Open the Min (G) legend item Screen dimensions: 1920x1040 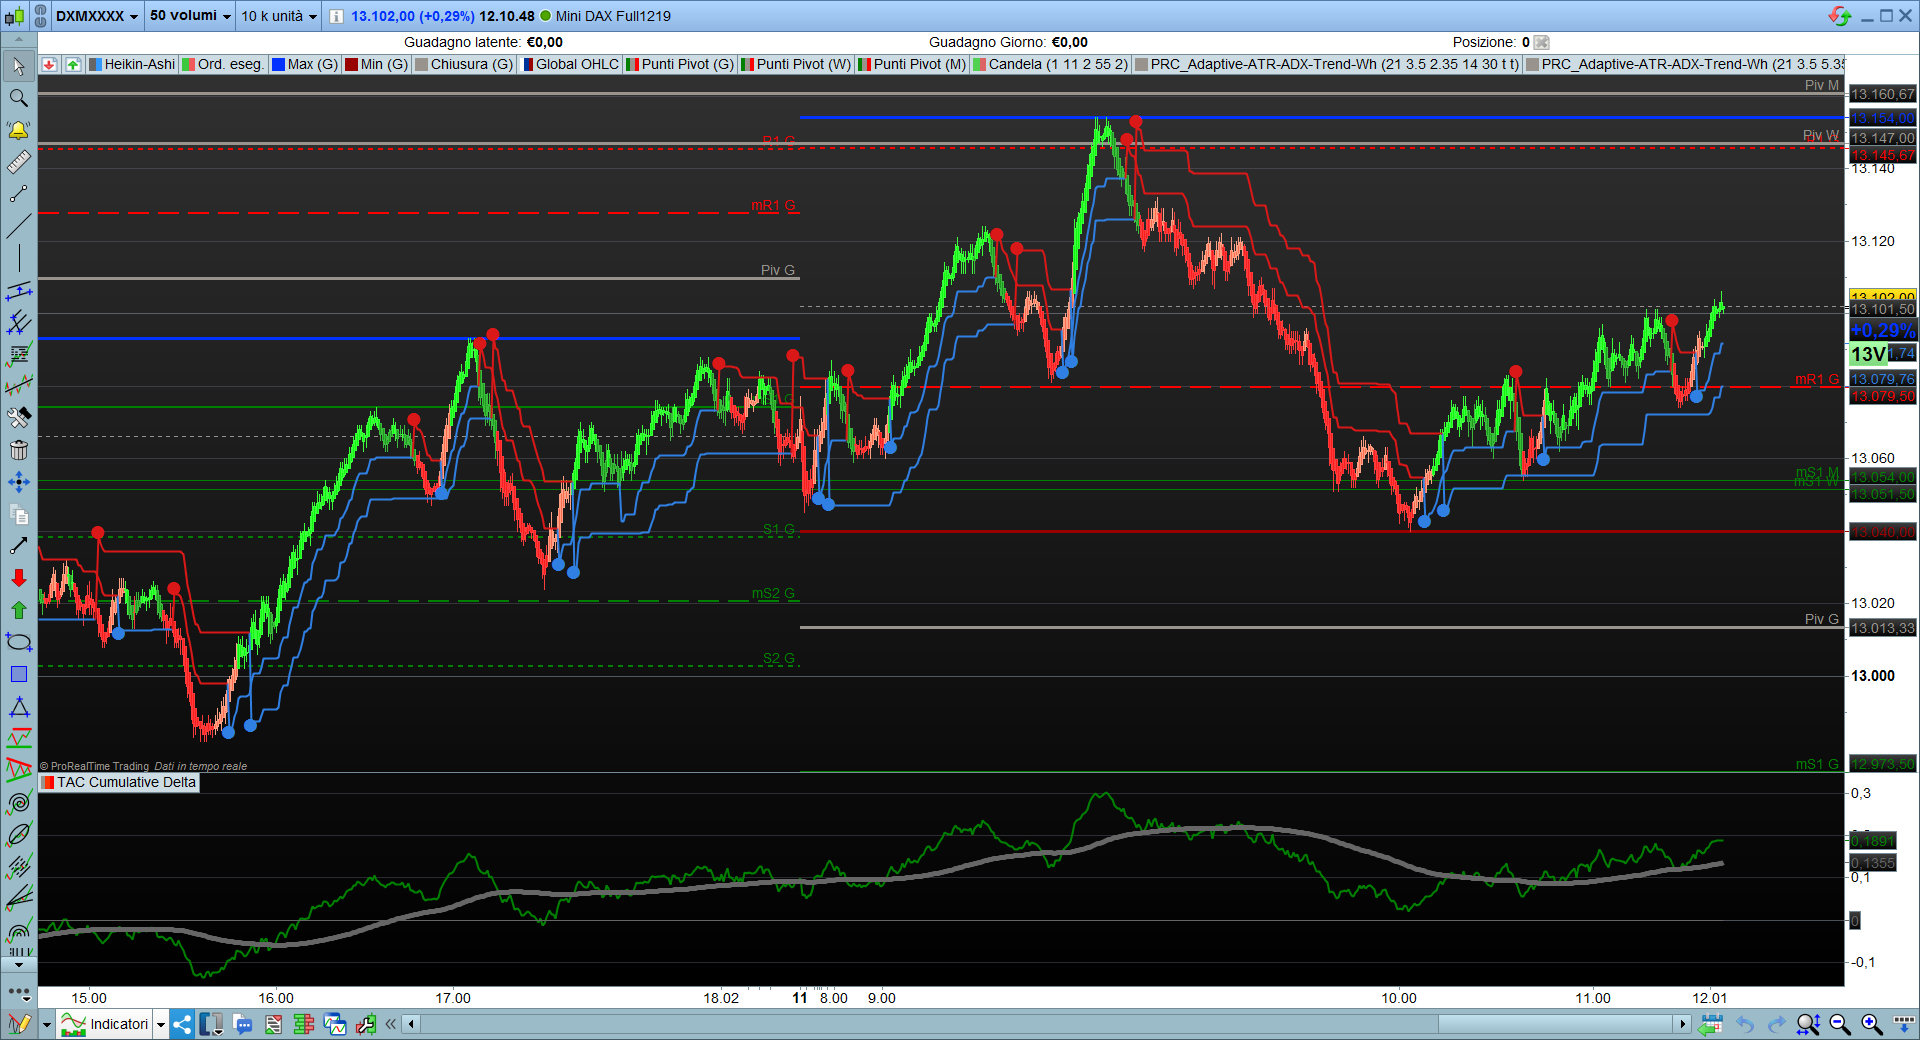pyautogui.click(x=377, y=64)
